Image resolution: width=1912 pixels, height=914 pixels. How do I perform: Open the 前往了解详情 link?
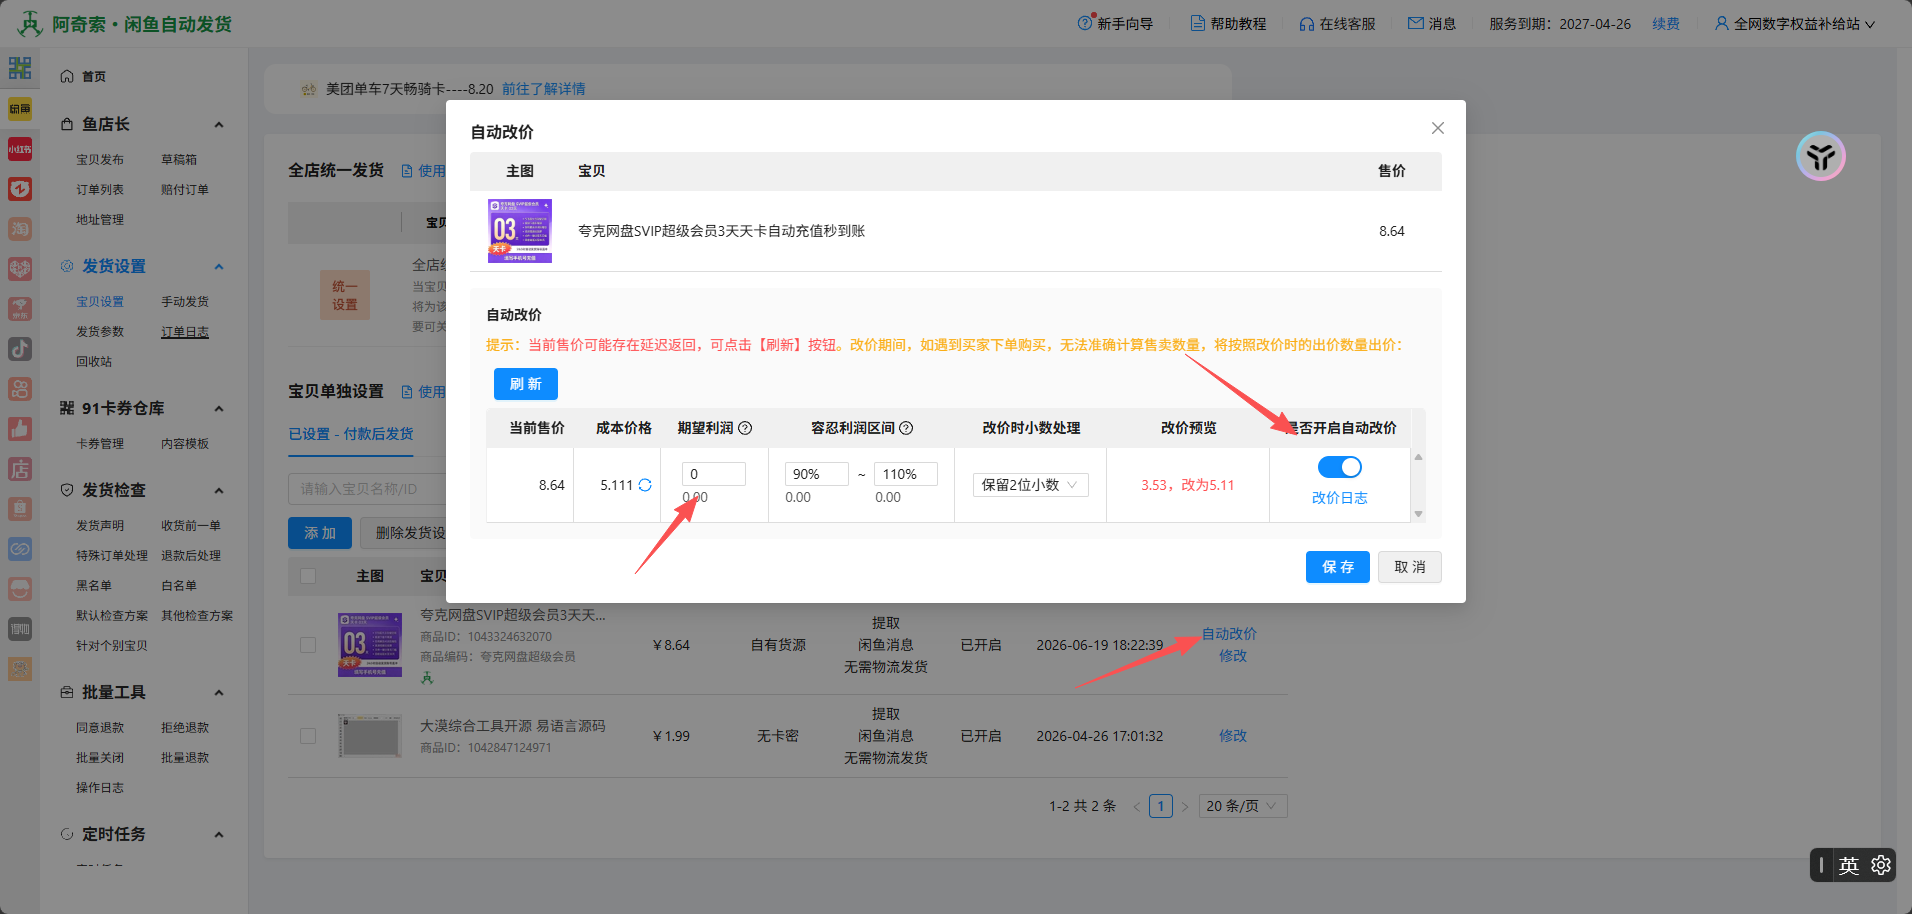[x=544, y=89]
